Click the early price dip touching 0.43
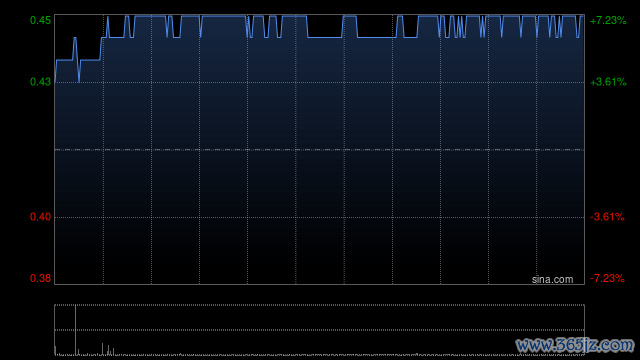 pos(79,81)
